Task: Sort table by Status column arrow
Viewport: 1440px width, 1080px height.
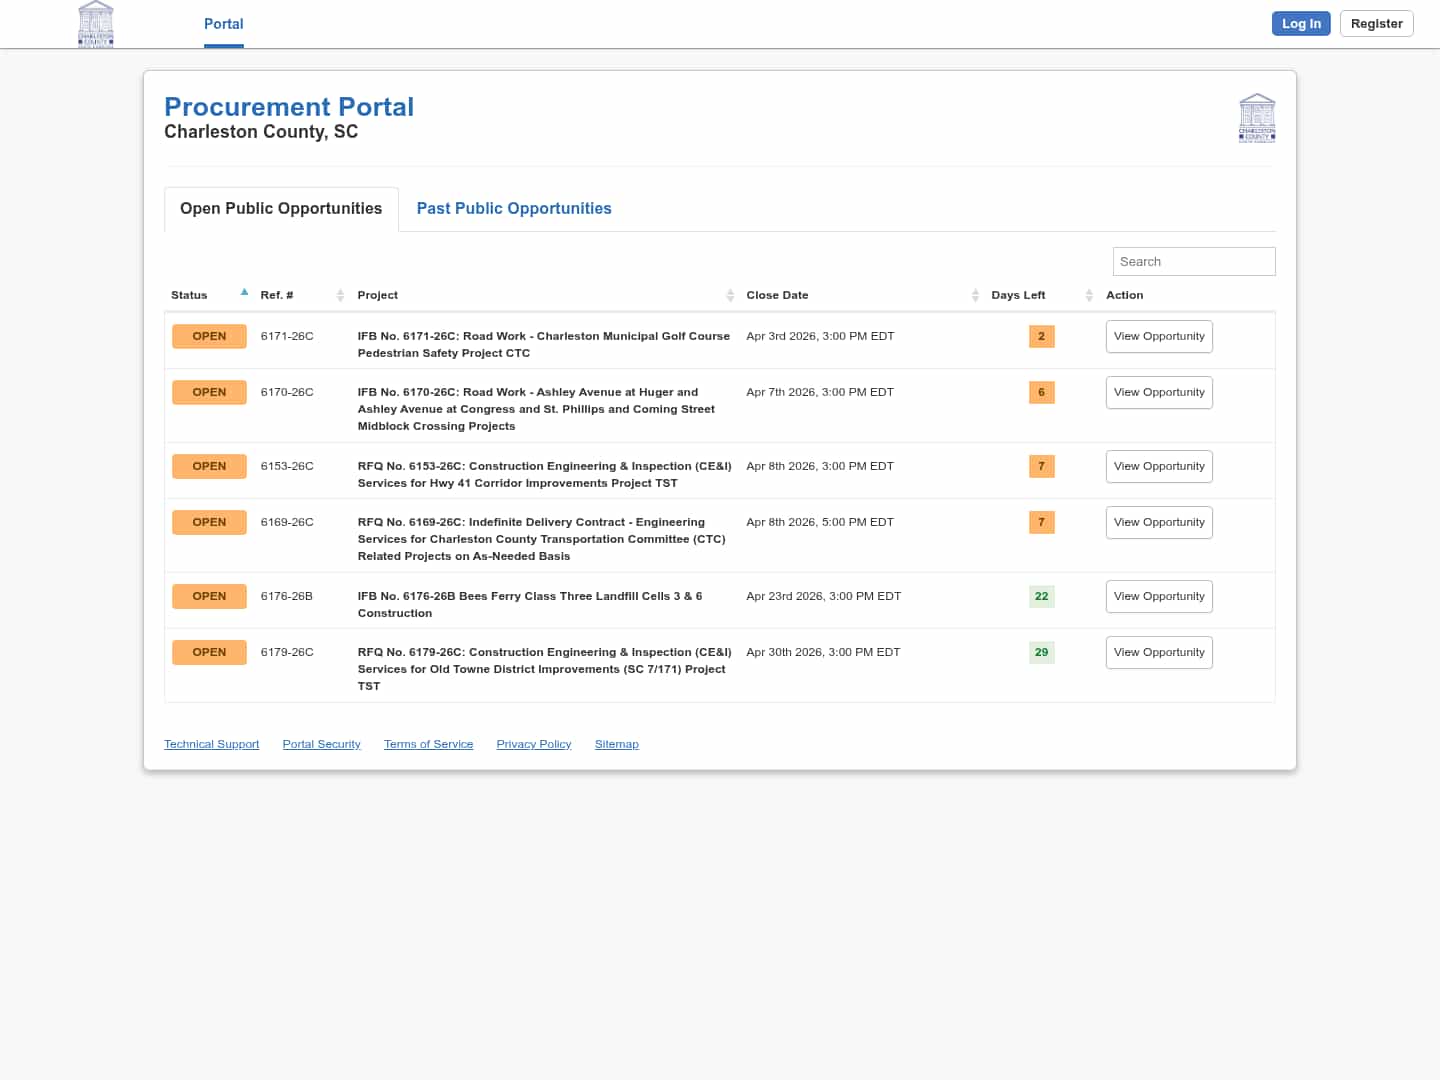Action: click(244, 293)
